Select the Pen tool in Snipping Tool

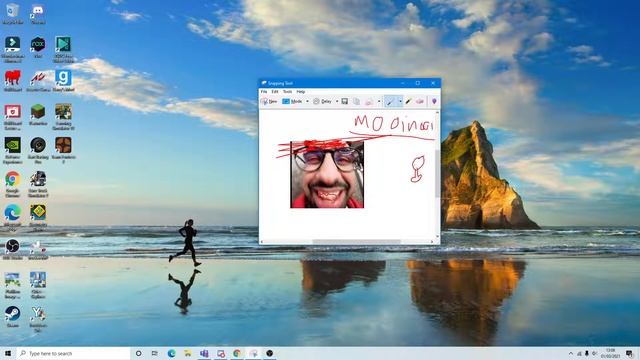[390, 101]
